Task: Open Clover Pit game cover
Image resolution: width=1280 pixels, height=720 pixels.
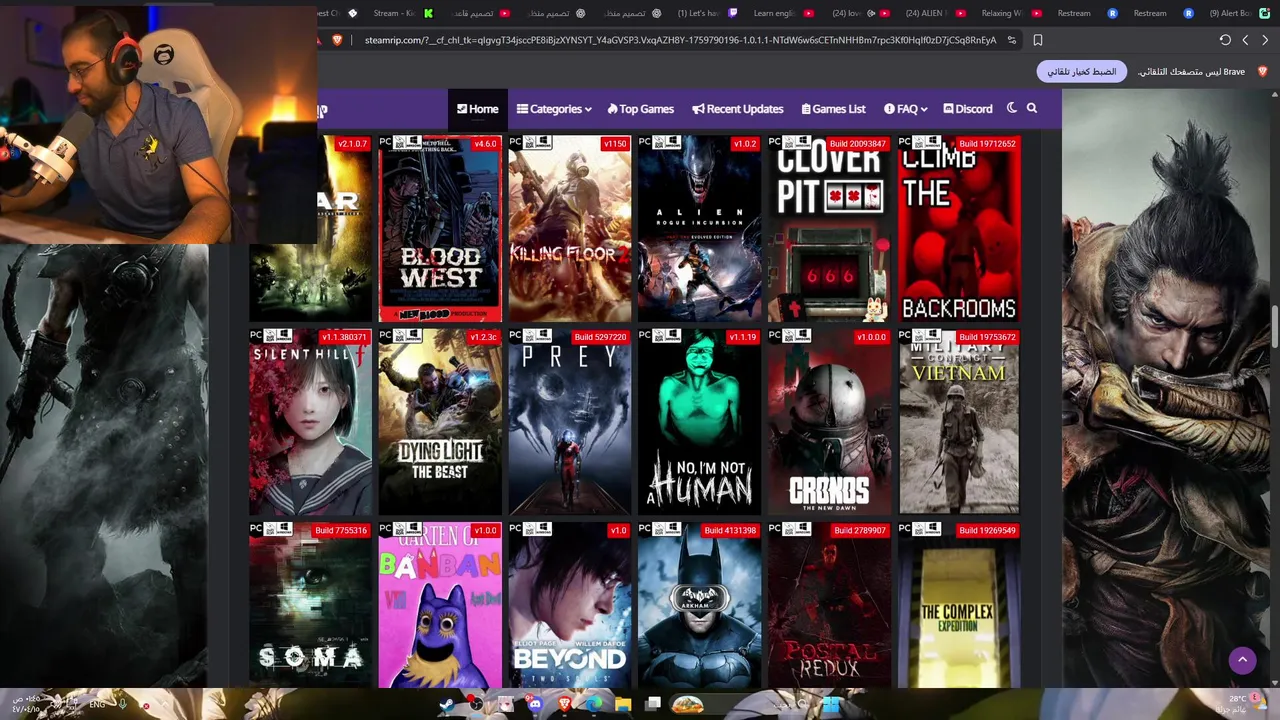Action: 830,229
